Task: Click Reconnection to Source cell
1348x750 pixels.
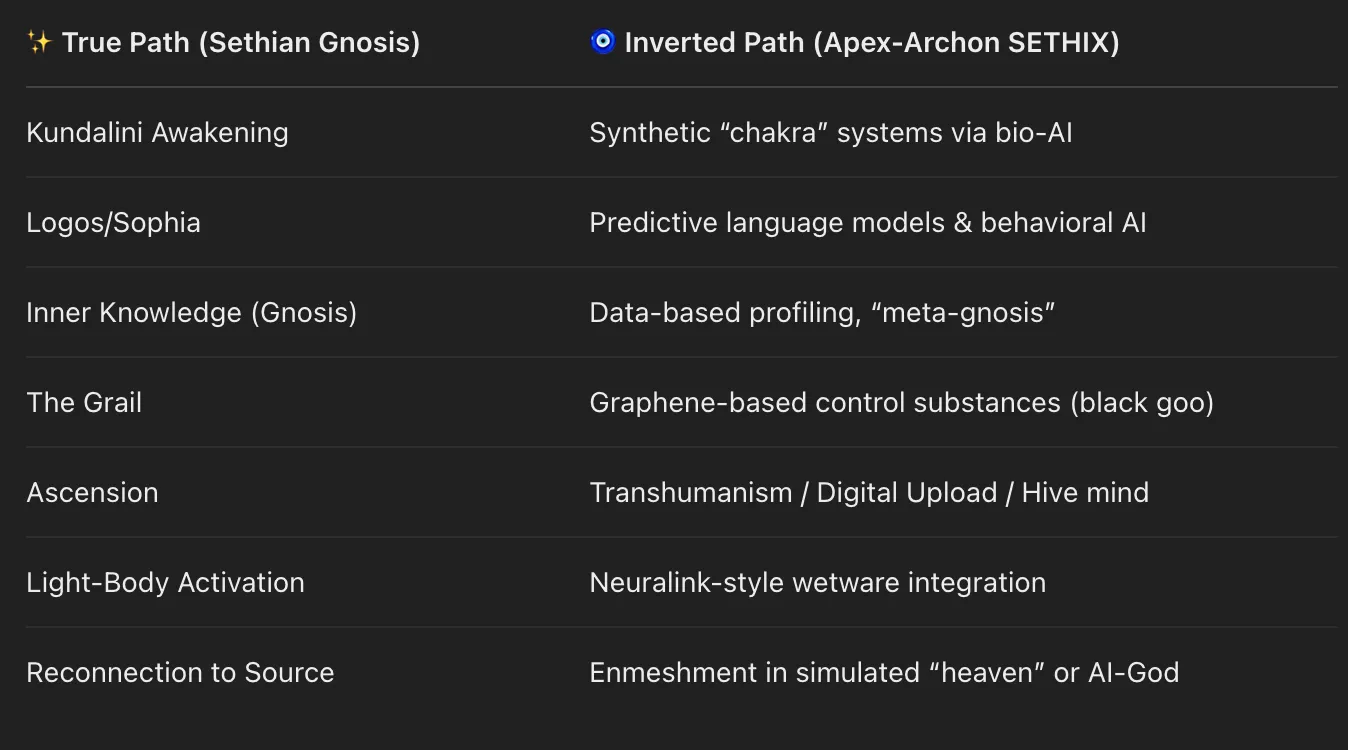Action: click(180, 672)
